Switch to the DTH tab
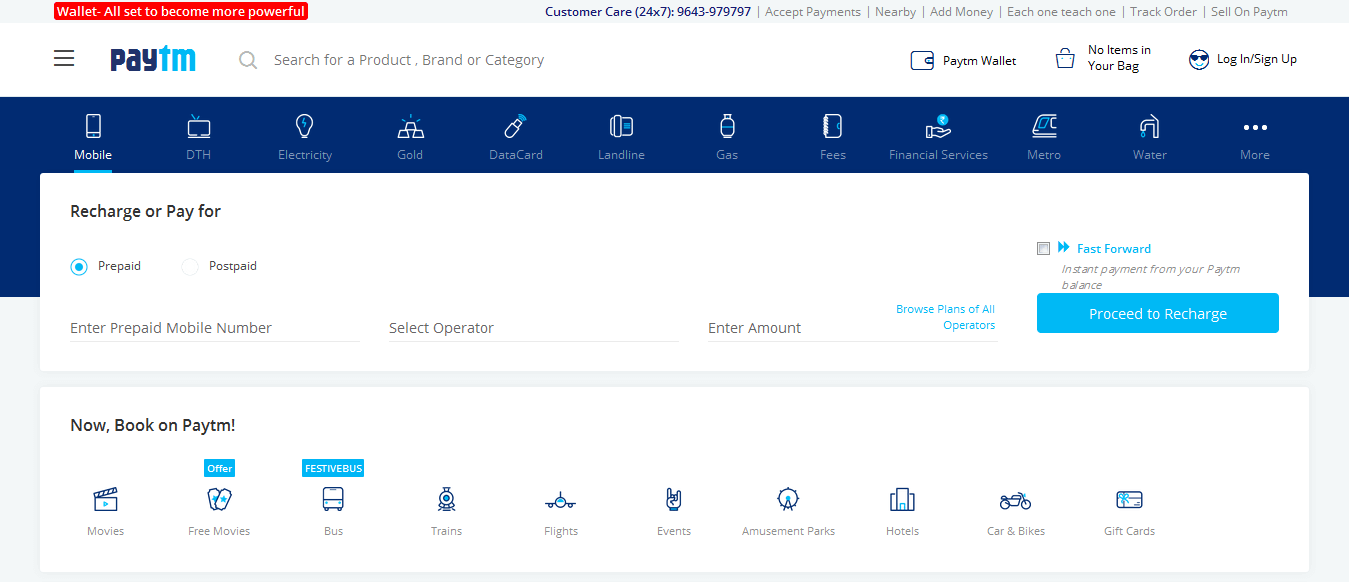Viewport: 1349px width, 582px height. (198, 138)
